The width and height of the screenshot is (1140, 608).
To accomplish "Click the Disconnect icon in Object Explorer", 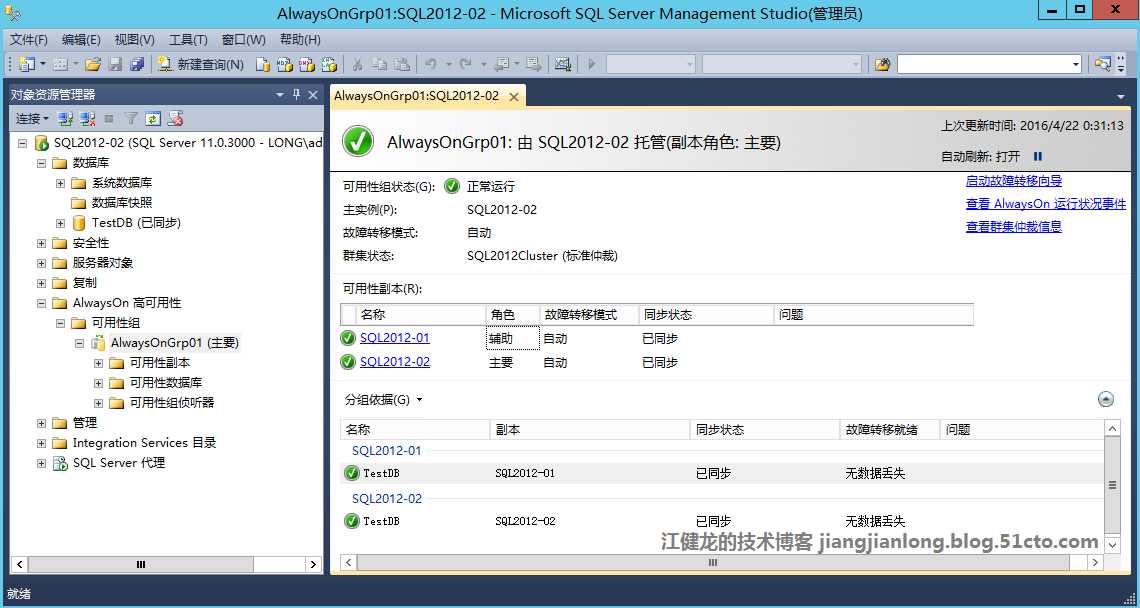I will 88,119.
